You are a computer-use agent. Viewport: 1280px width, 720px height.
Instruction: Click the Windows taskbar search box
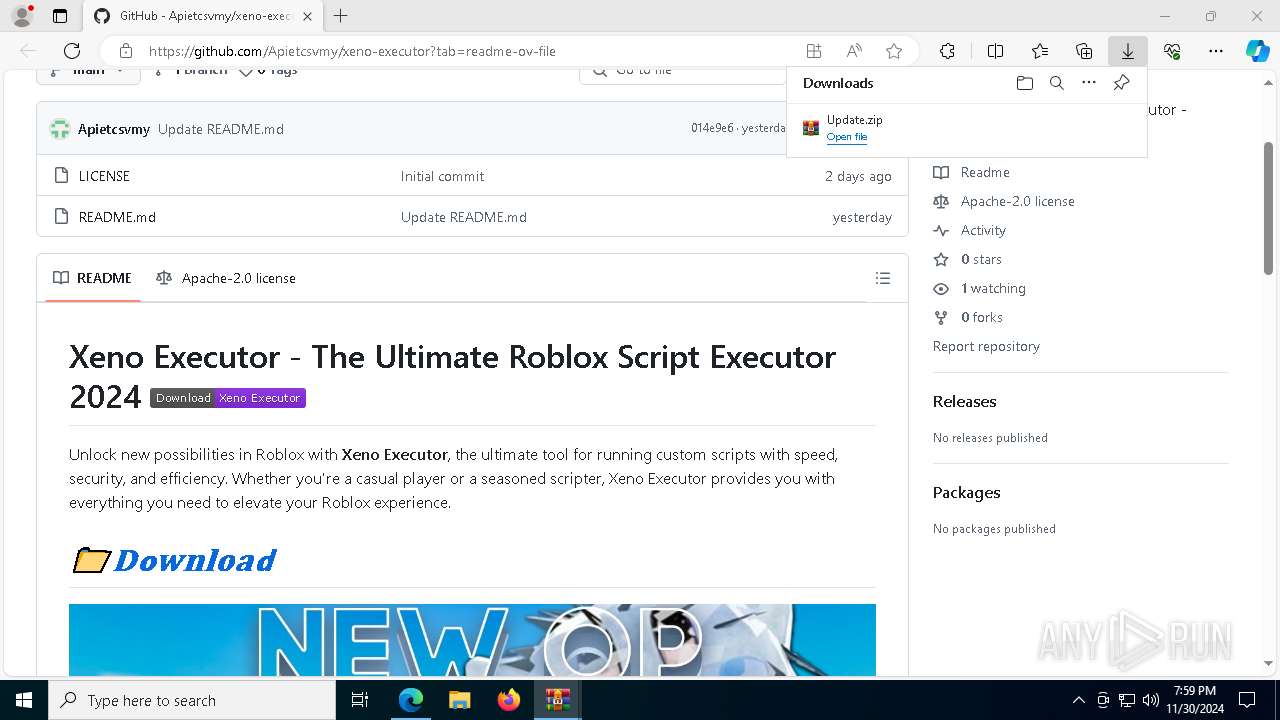click(192, 700)
